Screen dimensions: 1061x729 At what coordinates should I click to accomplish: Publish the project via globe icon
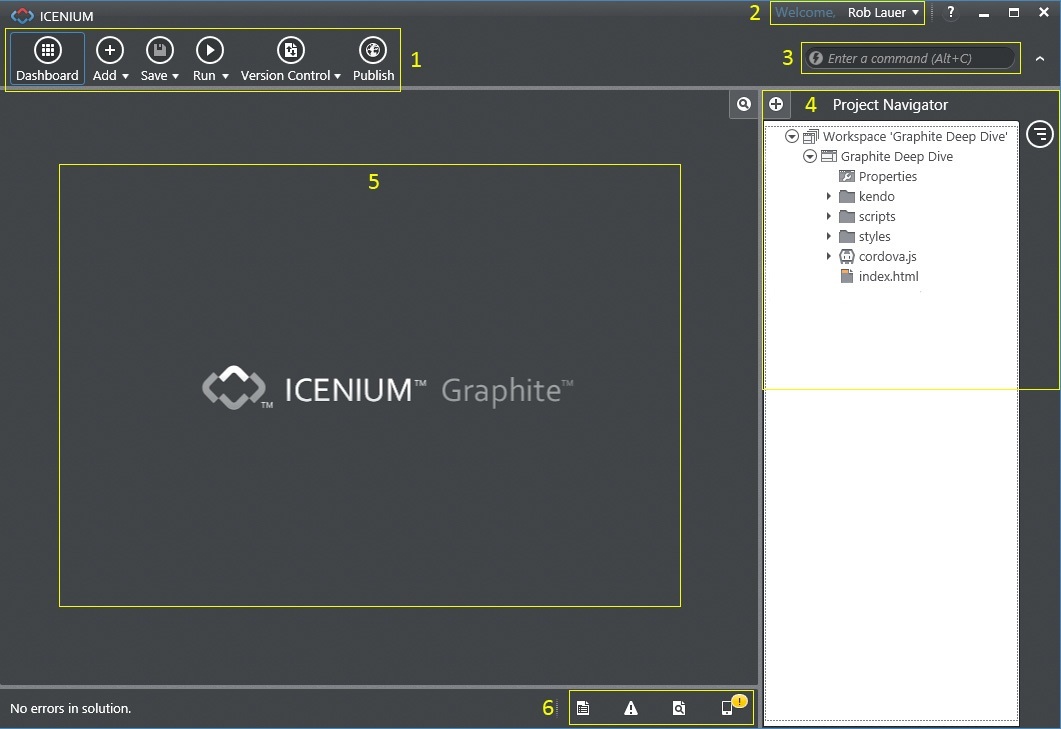(373, 50)
